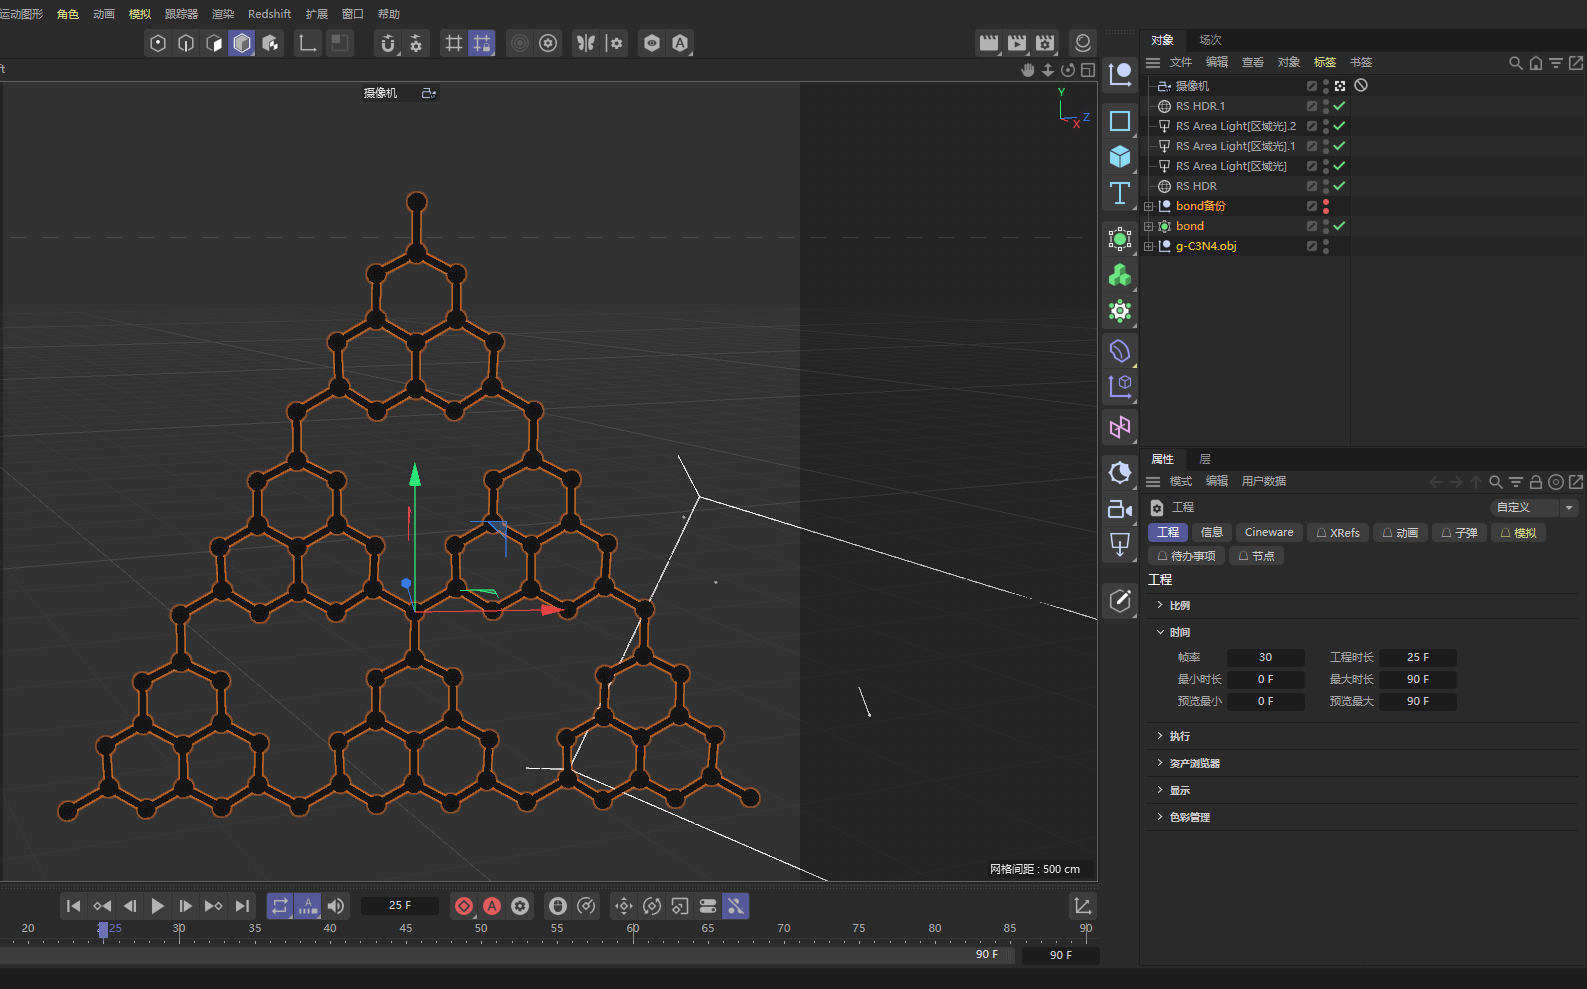The height and width of the screenshot is (989, 1587).
Task: Open the 标签 menu in Object Manager
Action: (x=1325, y=62)
